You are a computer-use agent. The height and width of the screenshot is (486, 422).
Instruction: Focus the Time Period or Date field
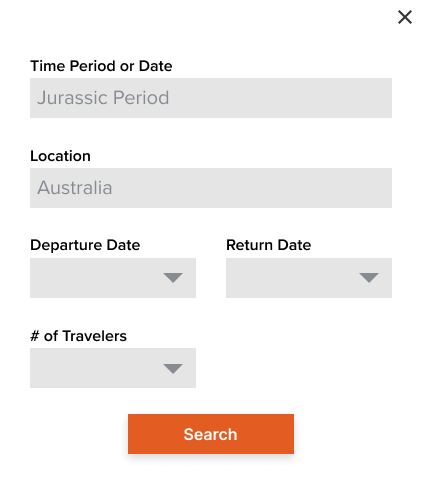[211, 98]
